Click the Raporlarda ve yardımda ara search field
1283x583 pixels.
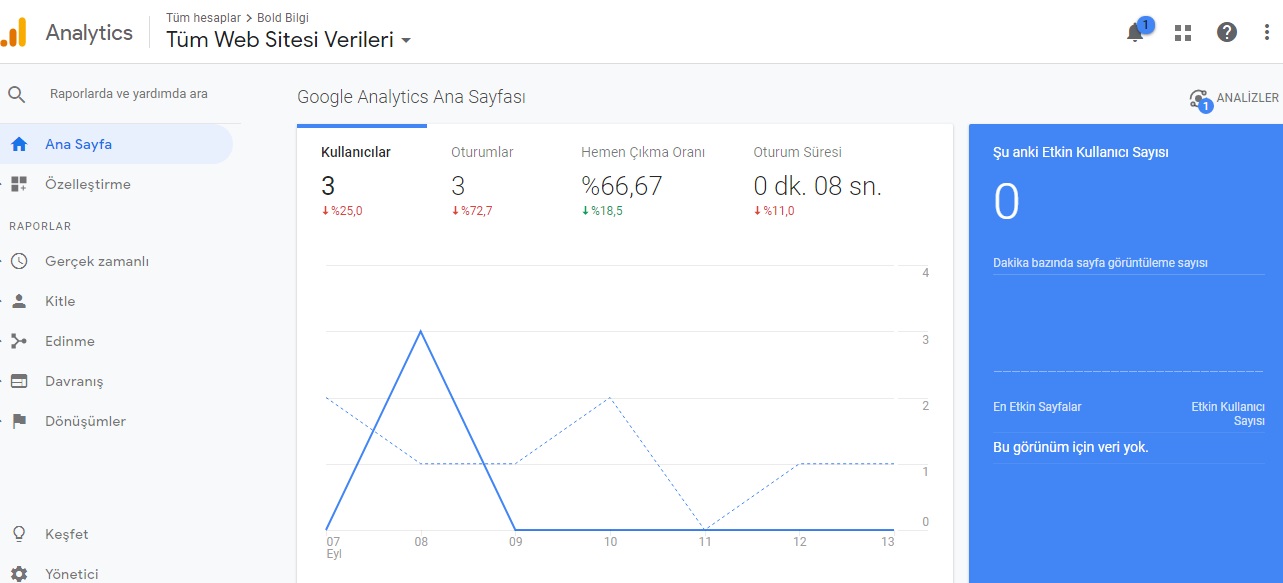pyautogui.click(x=129, y=94)
